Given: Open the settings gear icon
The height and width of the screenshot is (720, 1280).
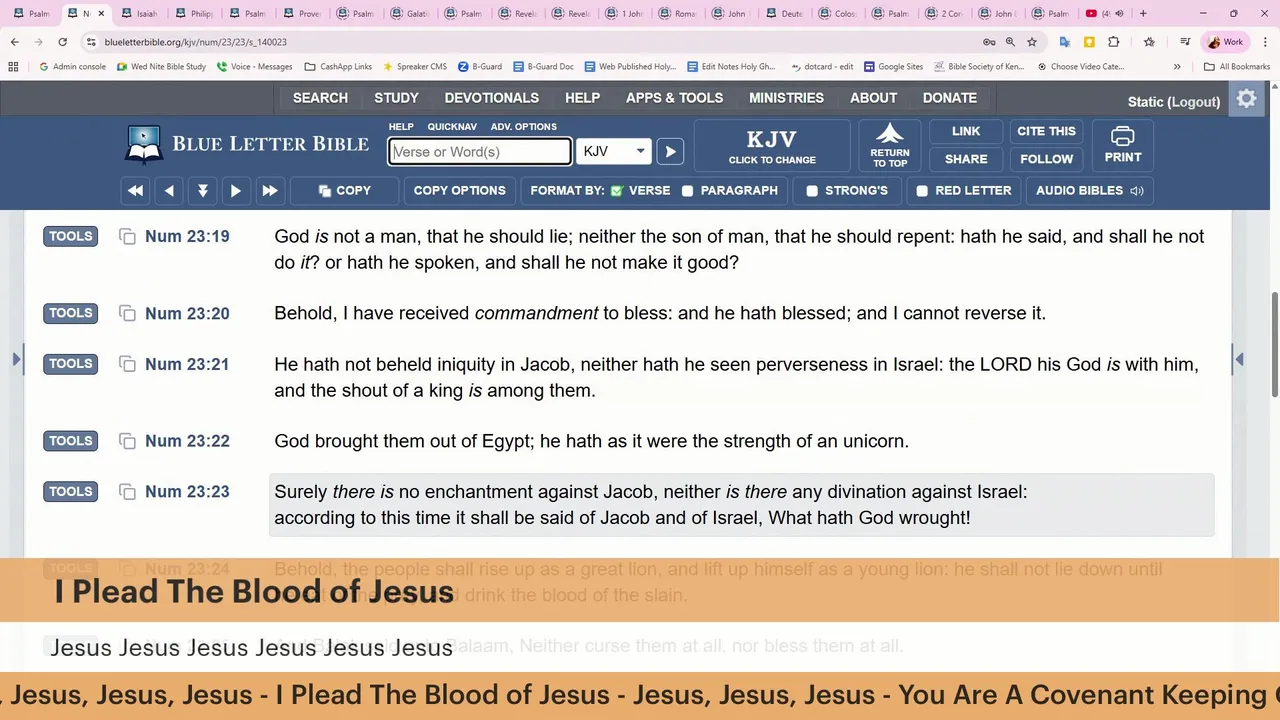Looking at the screenshot, I should [1246, 99].
